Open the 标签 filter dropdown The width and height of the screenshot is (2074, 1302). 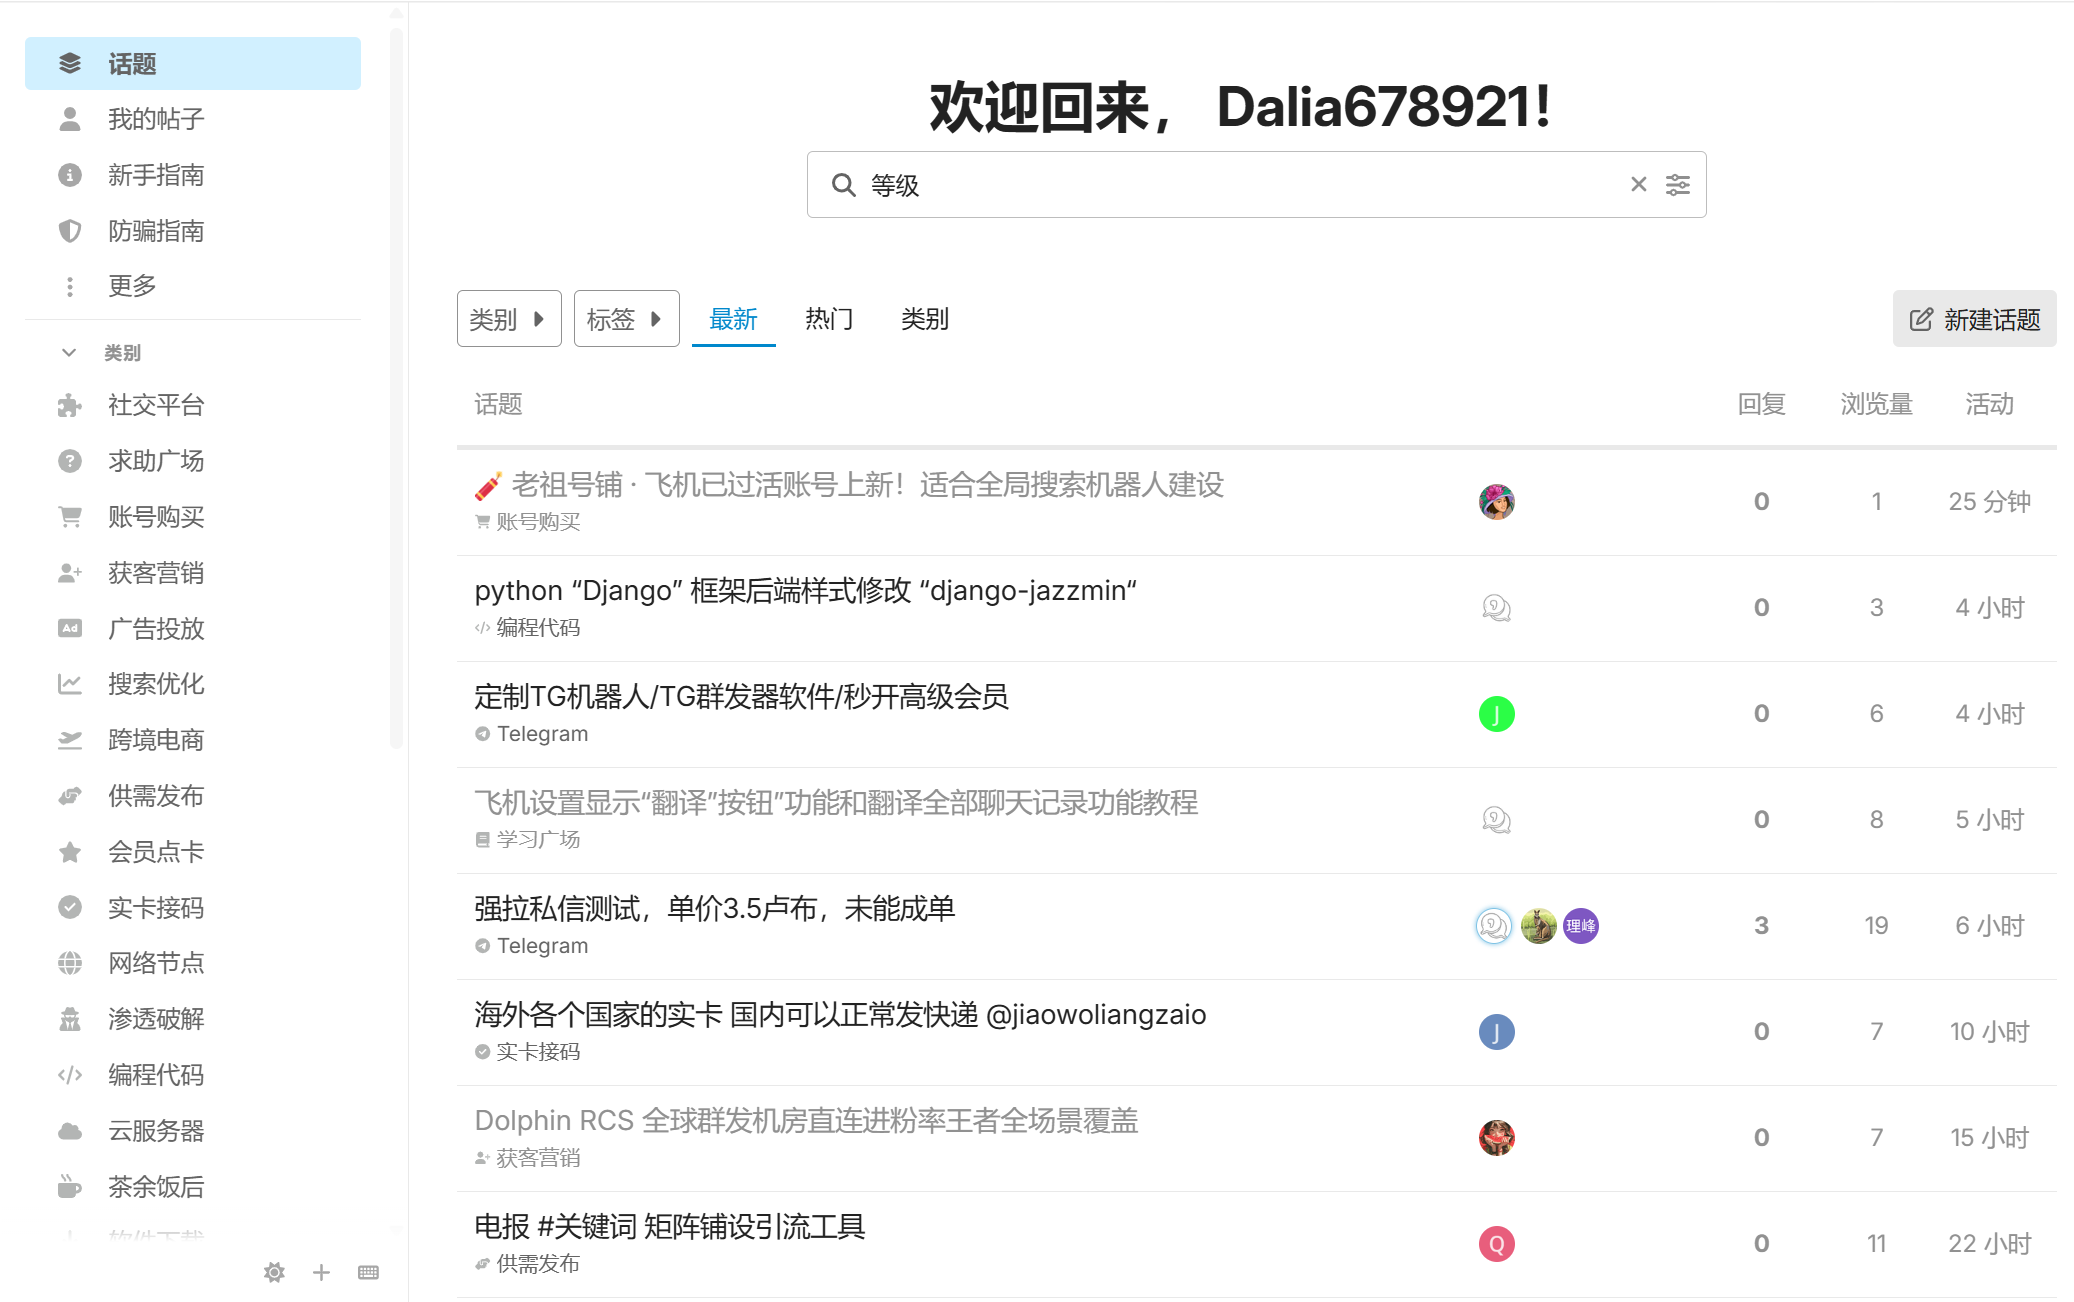(x=626, y=319)
